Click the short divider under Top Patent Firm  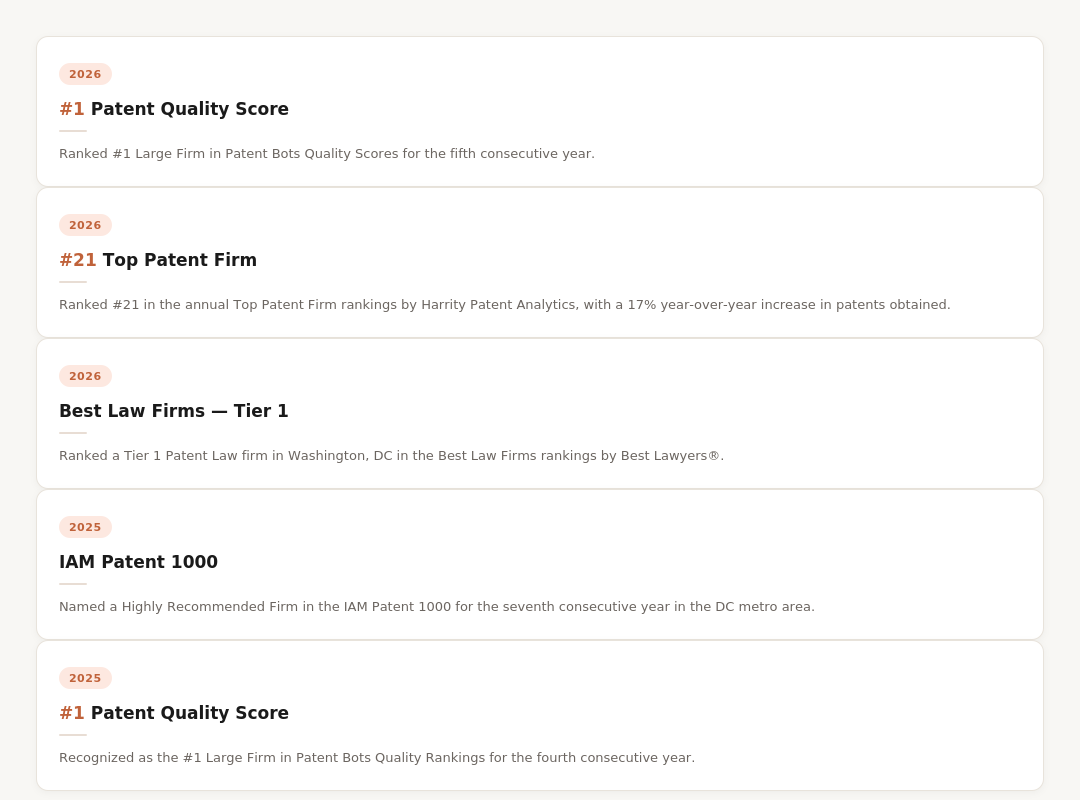(x=73, y=282)
